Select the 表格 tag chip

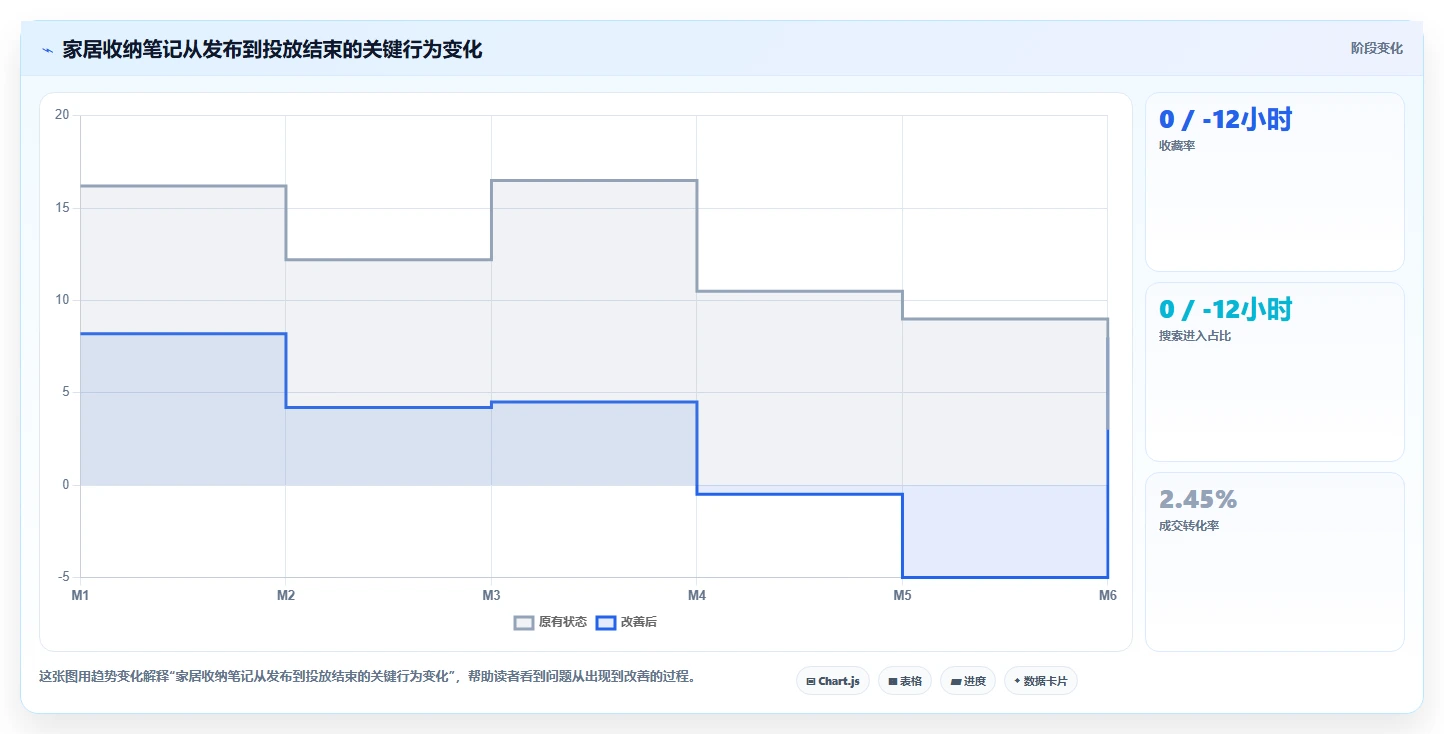coord(905,681)
